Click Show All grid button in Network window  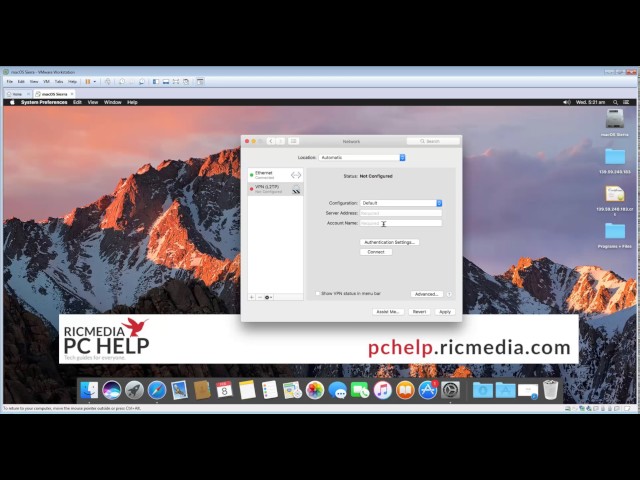coord(293,141)
